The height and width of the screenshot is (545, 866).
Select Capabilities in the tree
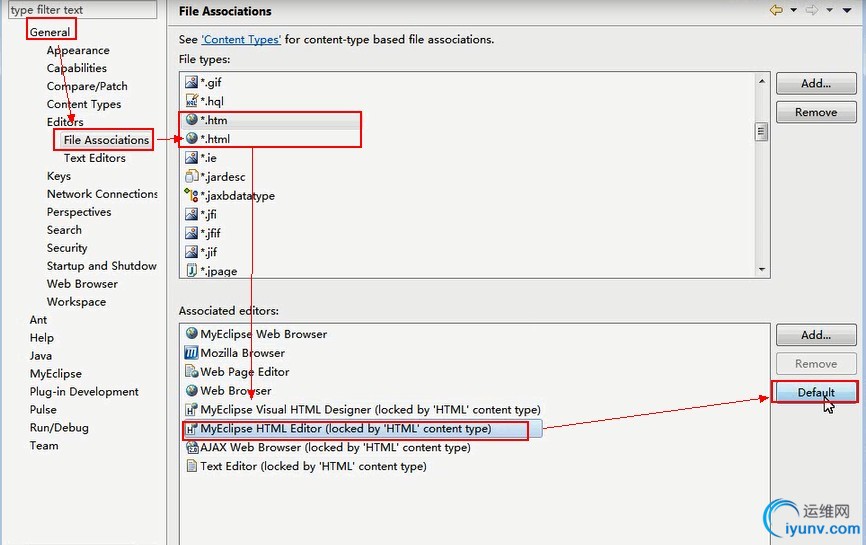coord(77,68)
